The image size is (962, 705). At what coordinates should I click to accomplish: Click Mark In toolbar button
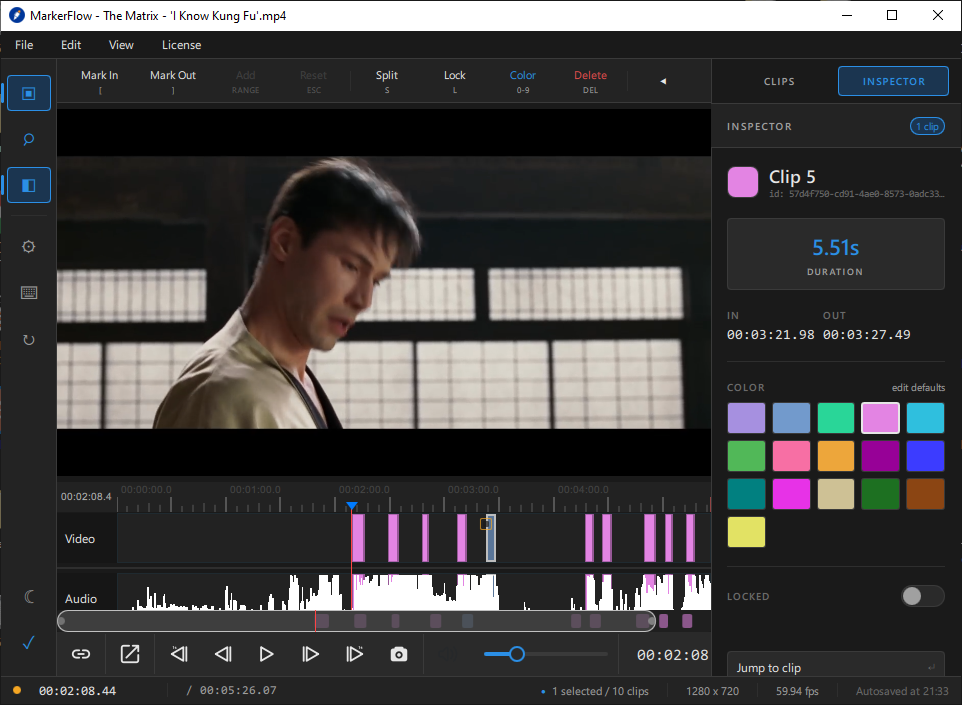point(99,81)
